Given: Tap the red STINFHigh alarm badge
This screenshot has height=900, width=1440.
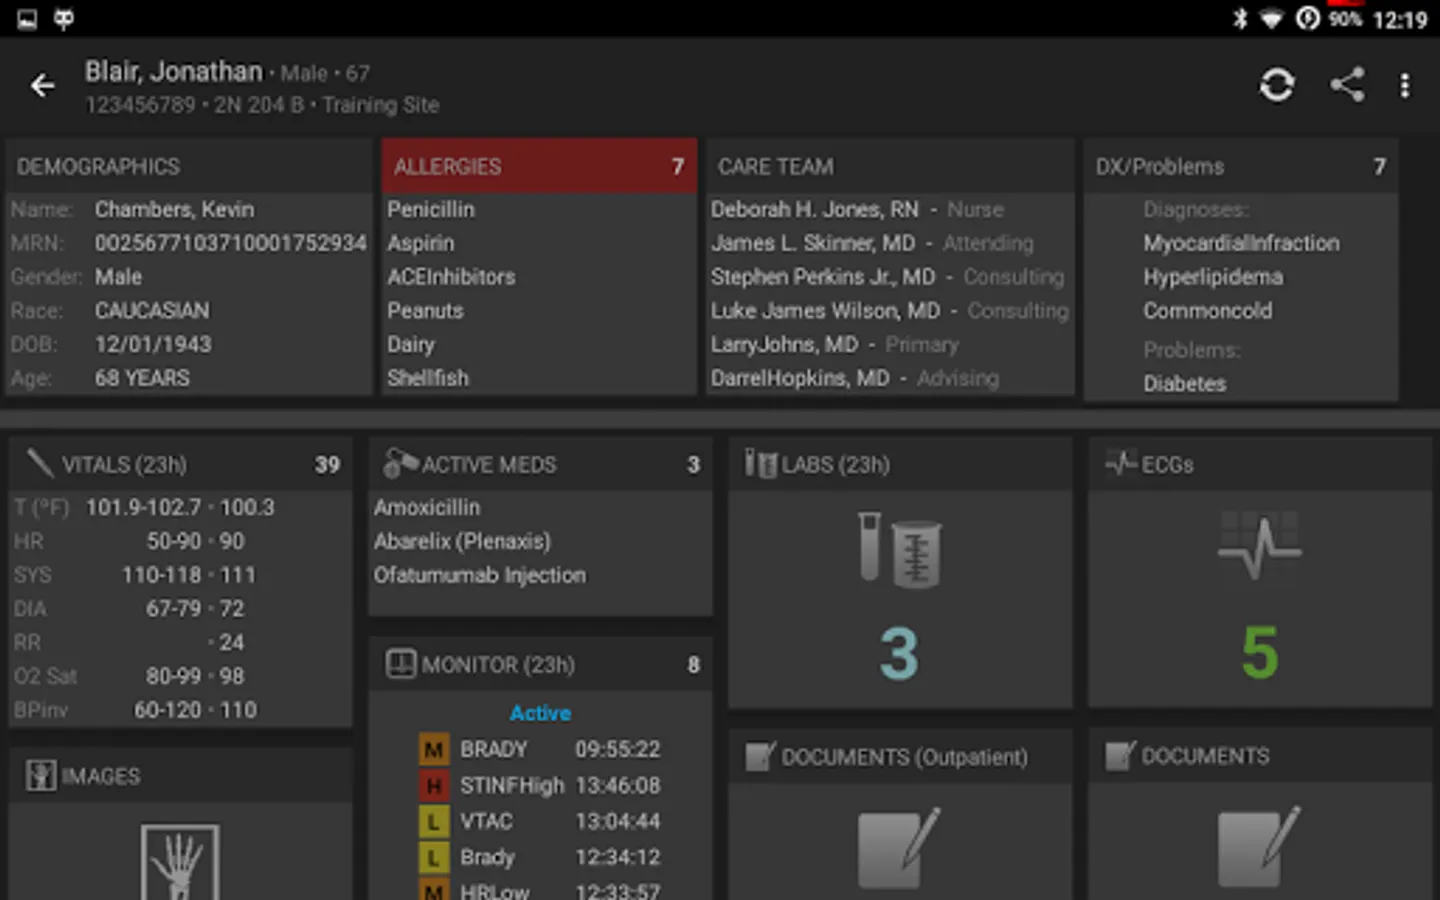Looking at the screenshot, I should coord(433,786).
